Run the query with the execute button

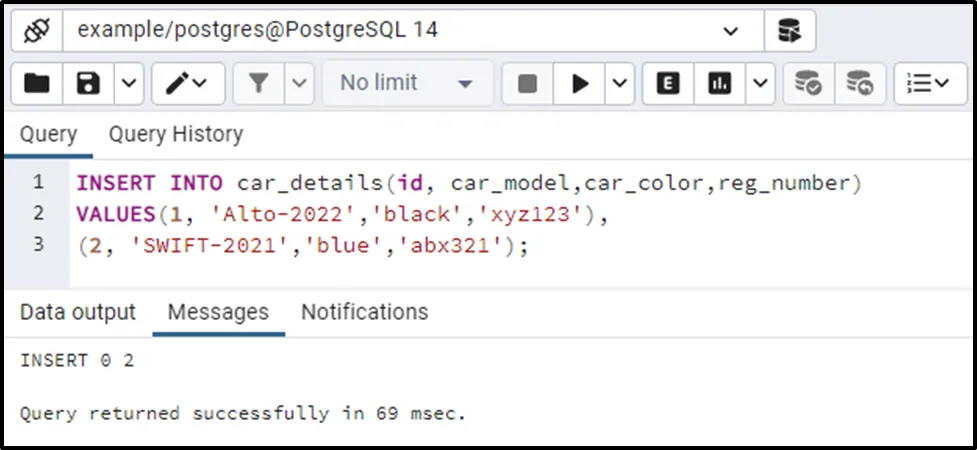click(x=580, y=83)
